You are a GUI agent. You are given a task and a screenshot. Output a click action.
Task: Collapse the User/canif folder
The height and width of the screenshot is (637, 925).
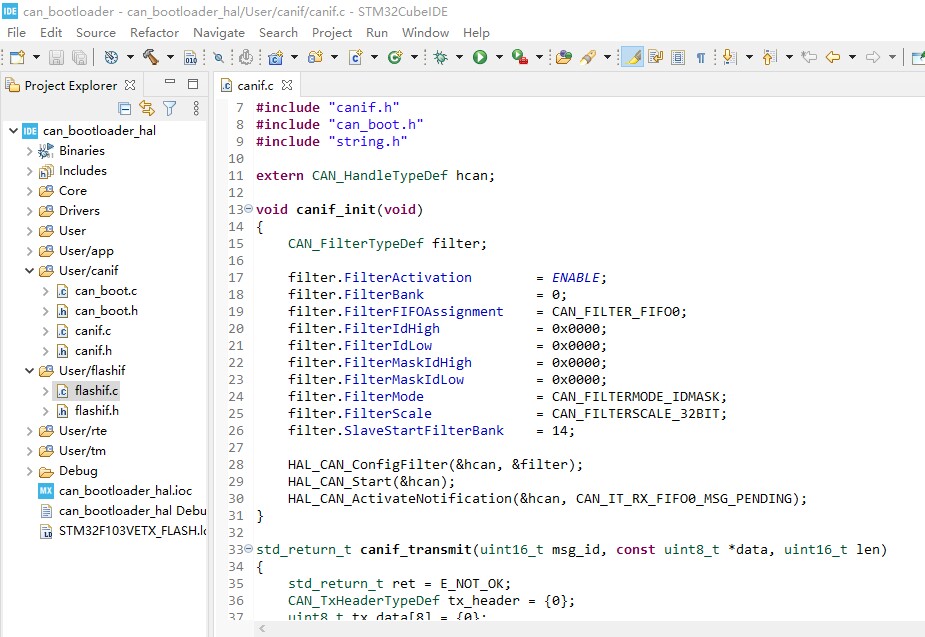pyautogui.click(x=29, y=271)
